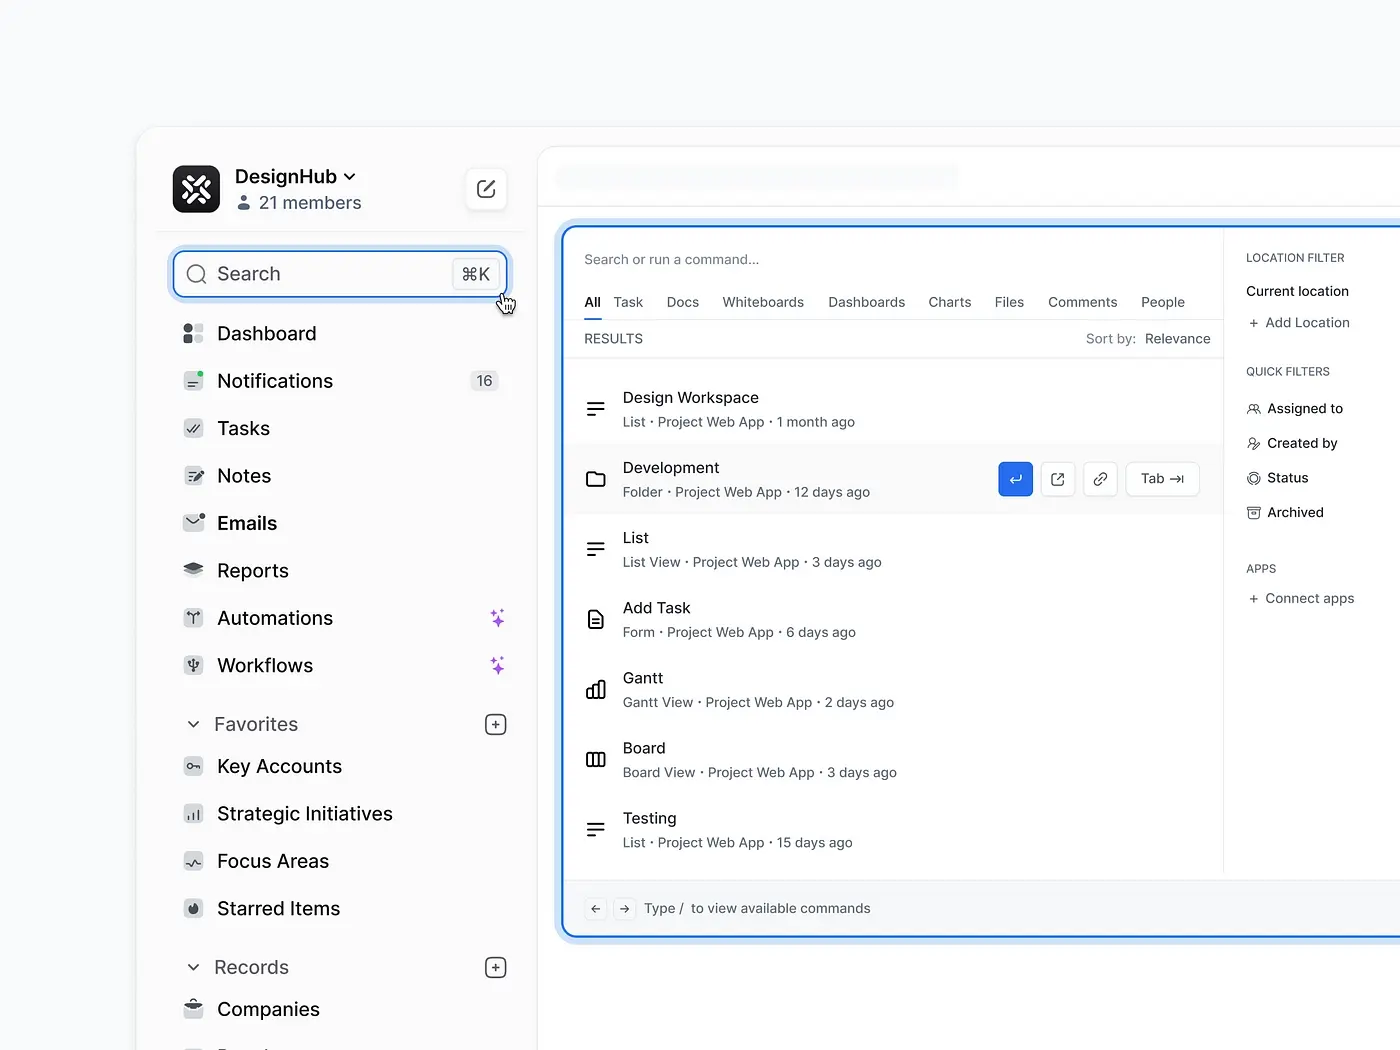Collapse the Favorites section
This screenshot has height=1050, width=1400.
coord(194,724)
